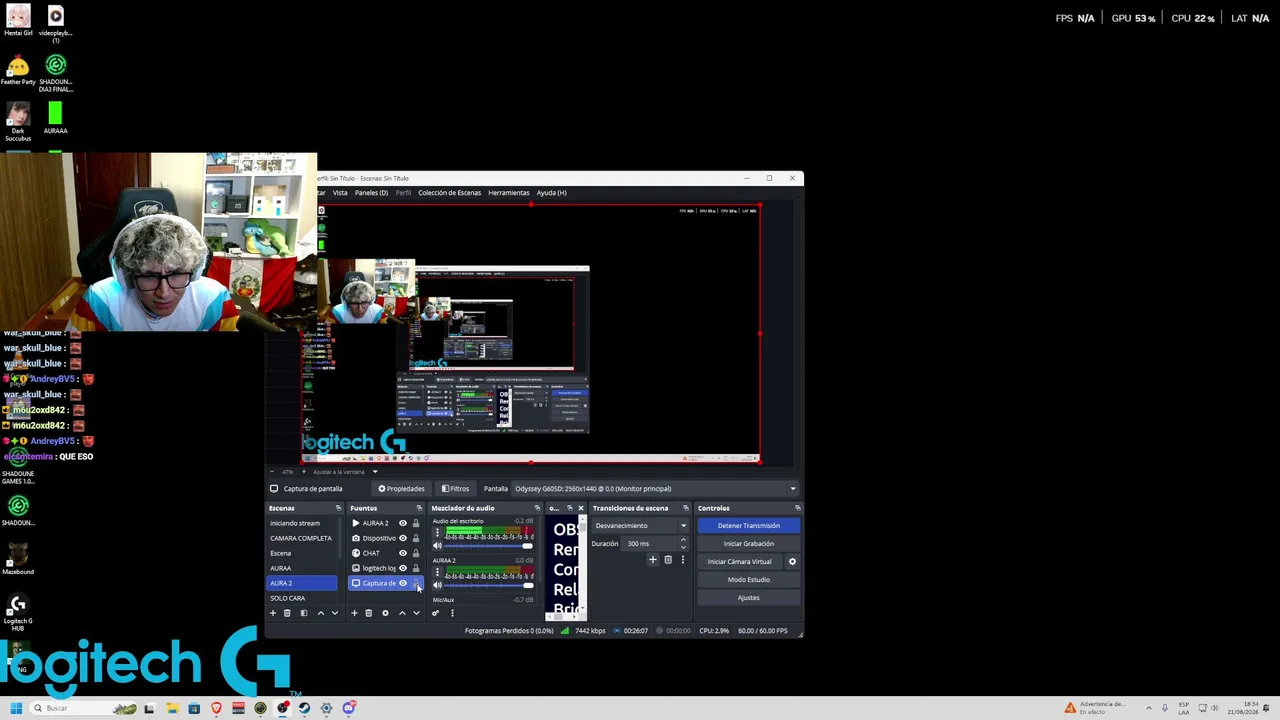The height and width of the screenshot is (720, 1280).
Task: Open the Pantalla monitor dropdown
Action: click(x=656, y=489)
